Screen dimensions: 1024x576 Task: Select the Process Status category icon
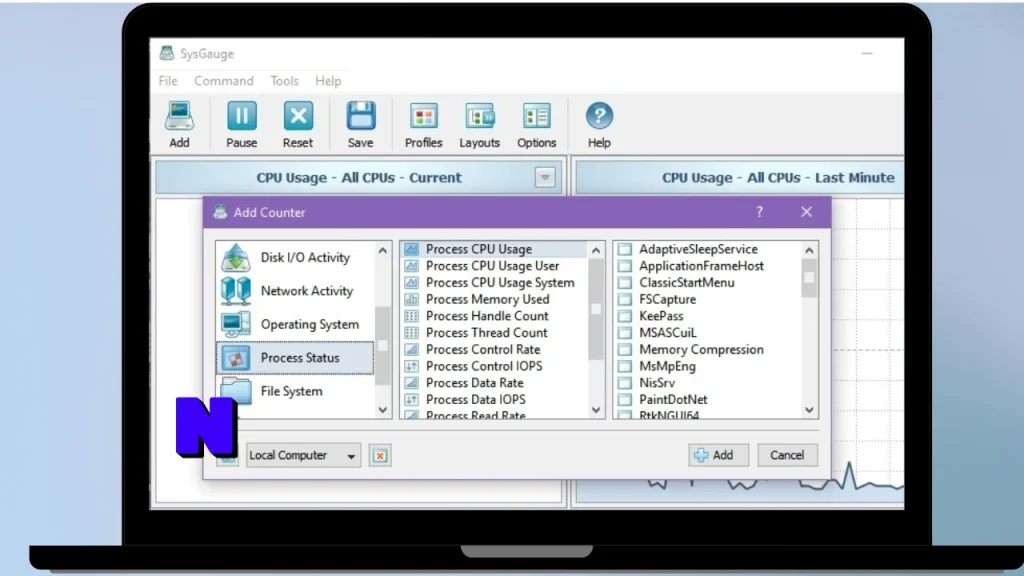(x=235, y=357)
